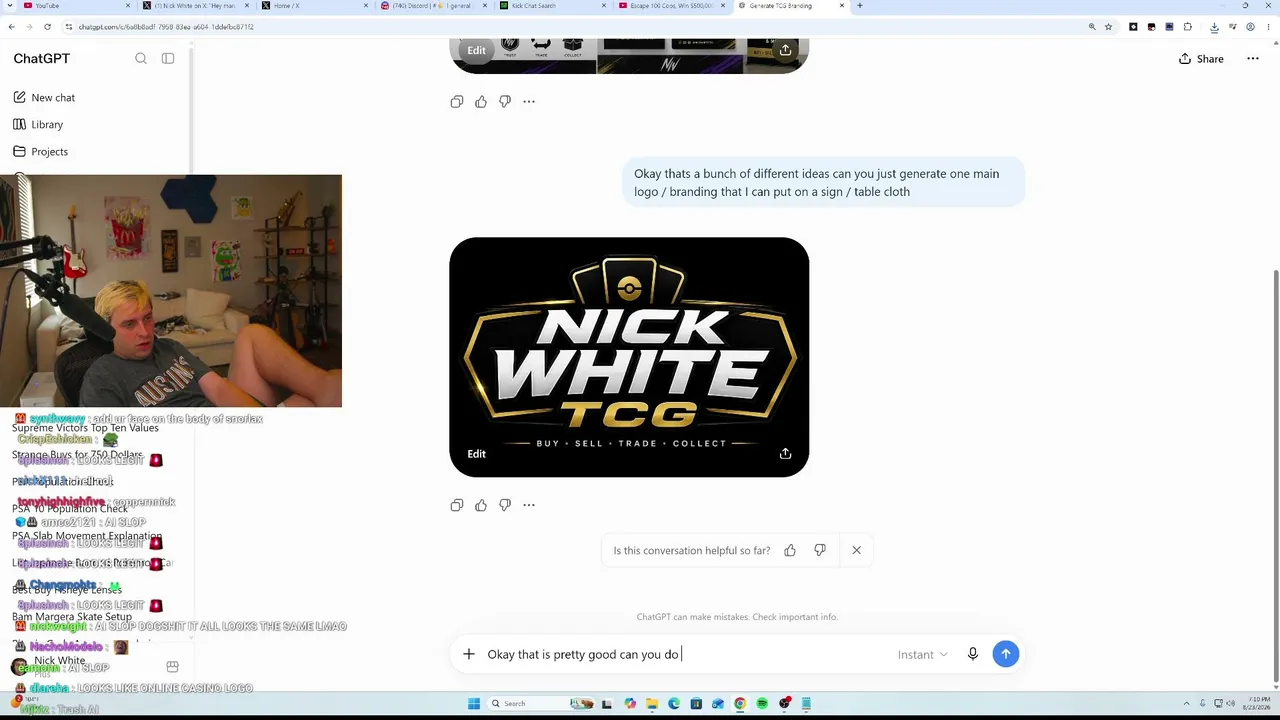1280x720 pixels.
Task: Share this conversation using the Share button
Action: point(1201,59)
